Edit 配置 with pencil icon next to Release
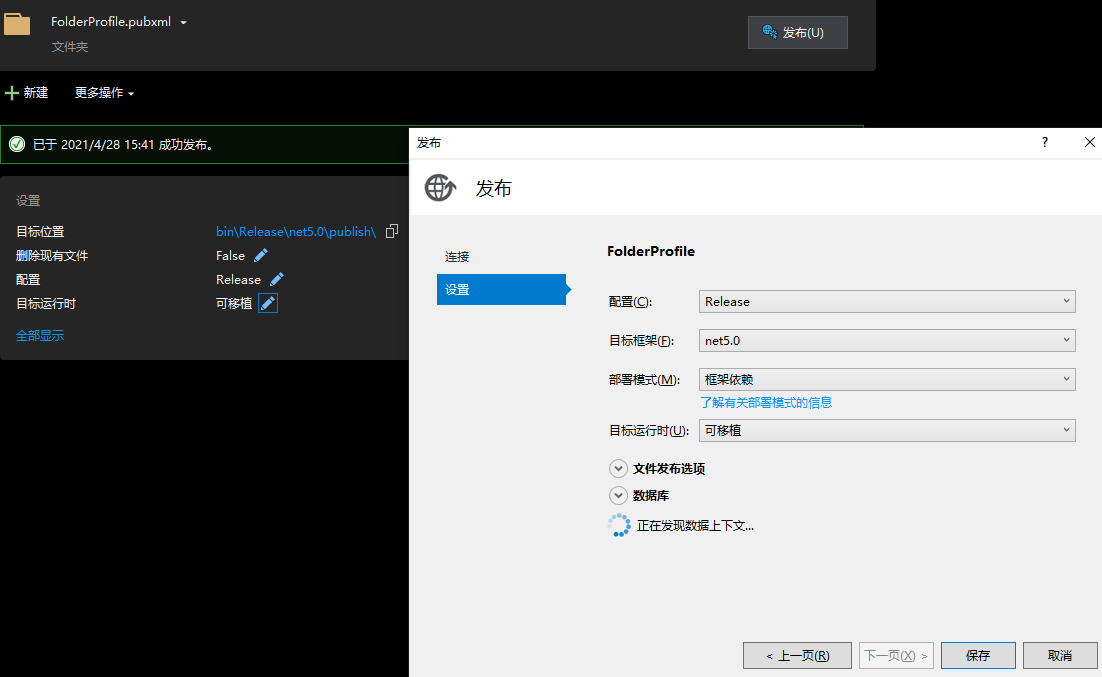 pyautogui.click(x=277, y=279)
